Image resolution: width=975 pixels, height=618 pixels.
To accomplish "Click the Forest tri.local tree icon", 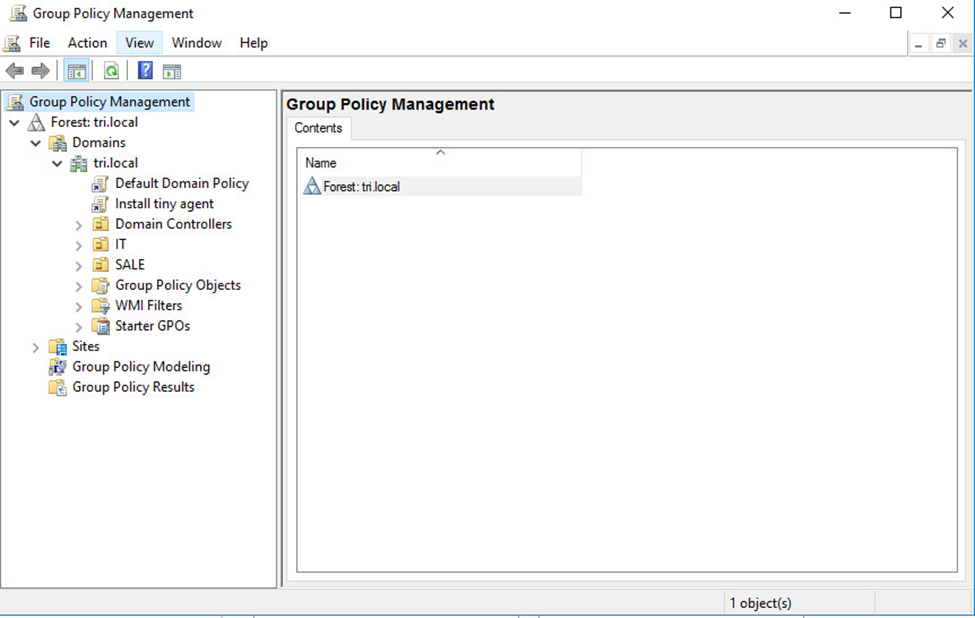I will 36,122.
